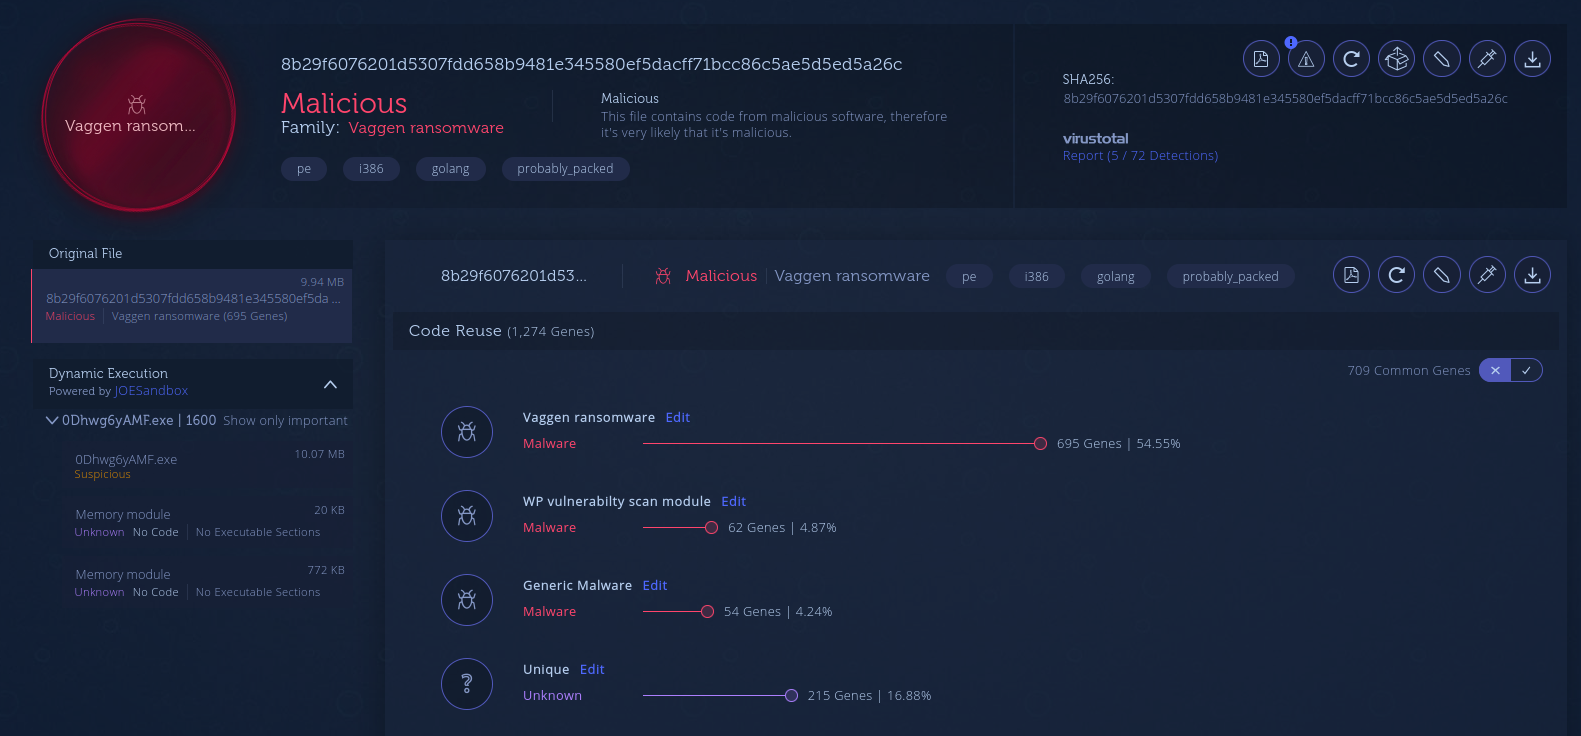
Task: Switch Common Genes toggle to the checkmark option
Action: pos(1526,371)
